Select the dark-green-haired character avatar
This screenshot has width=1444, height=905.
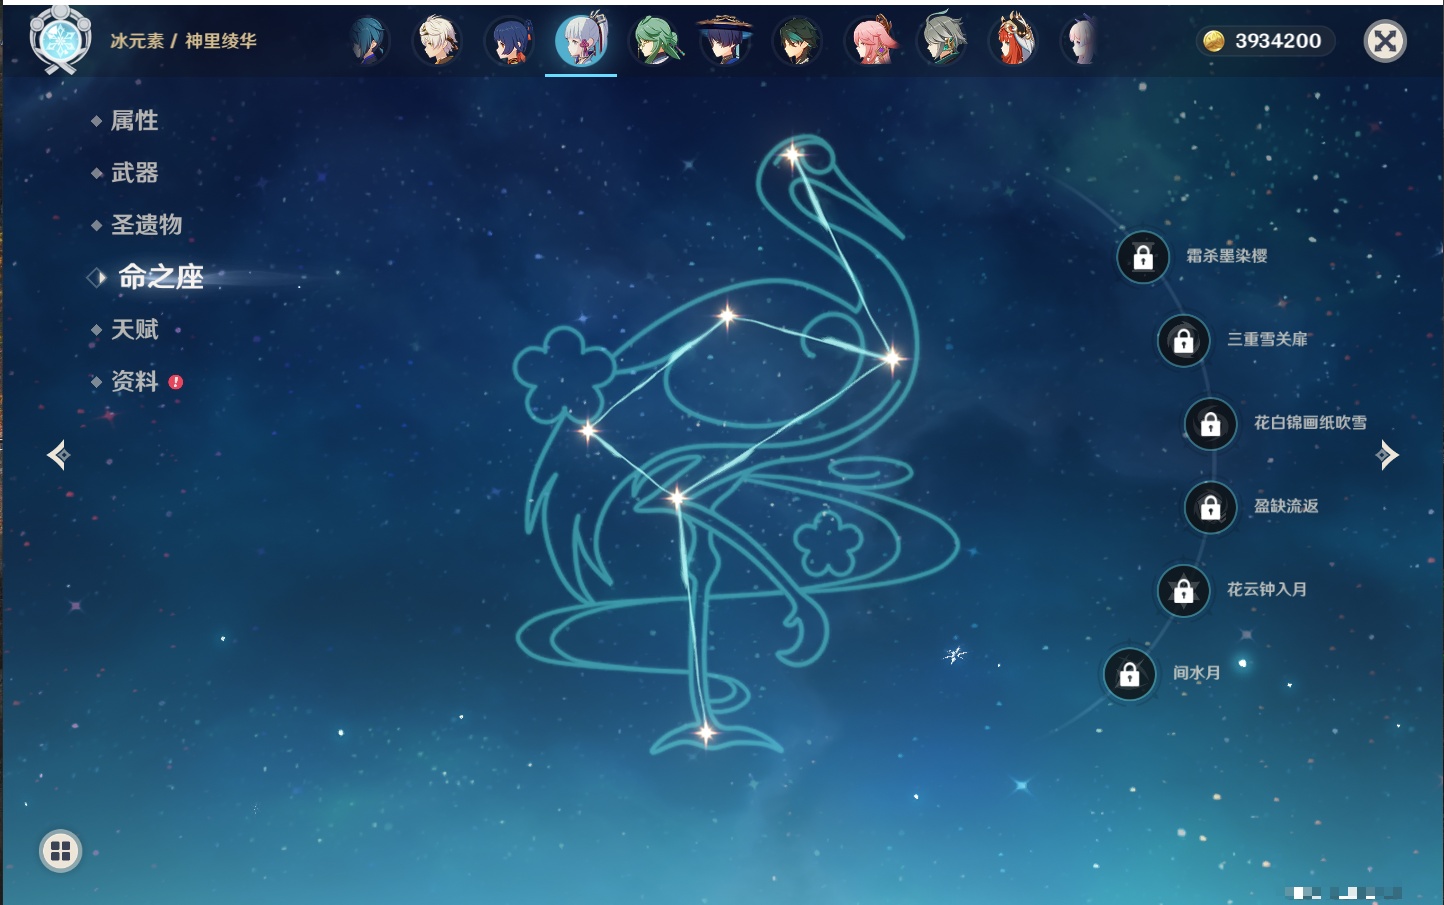point(797,42)
